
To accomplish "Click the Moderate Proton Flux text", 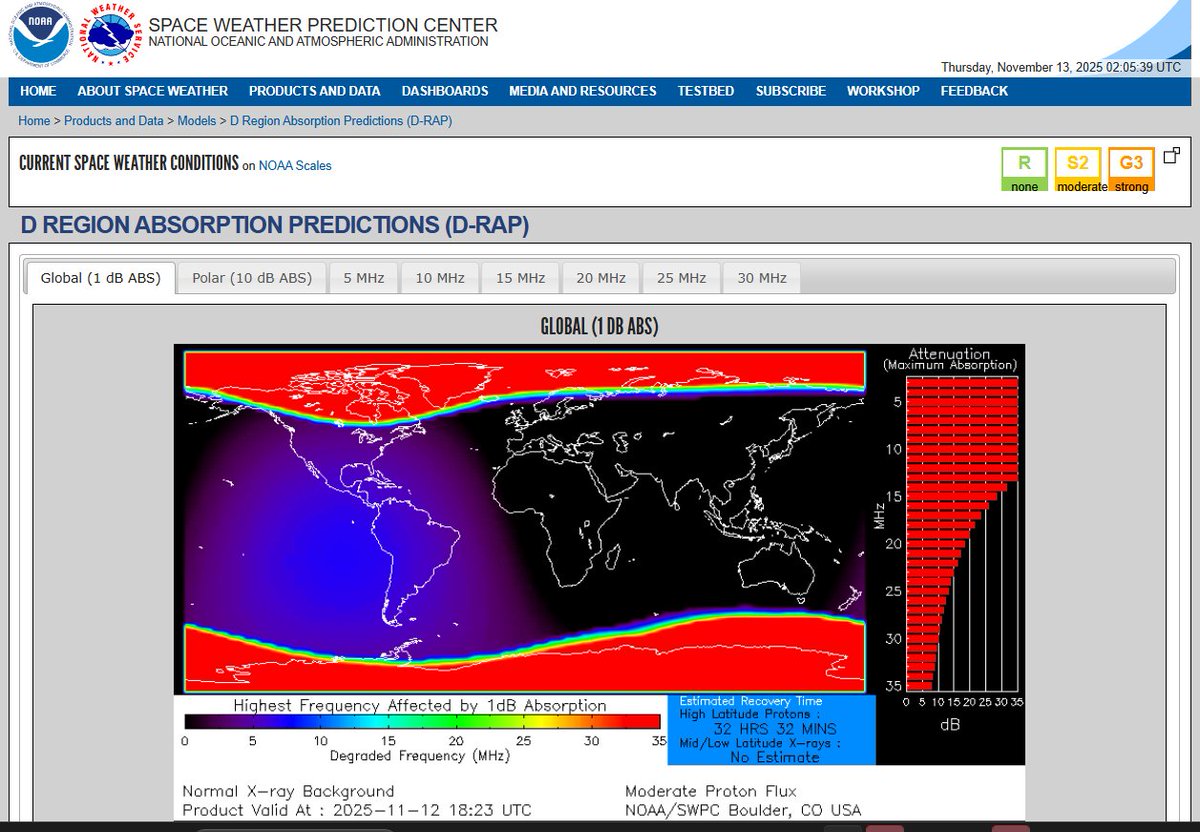I will click(x=710, y=791).
